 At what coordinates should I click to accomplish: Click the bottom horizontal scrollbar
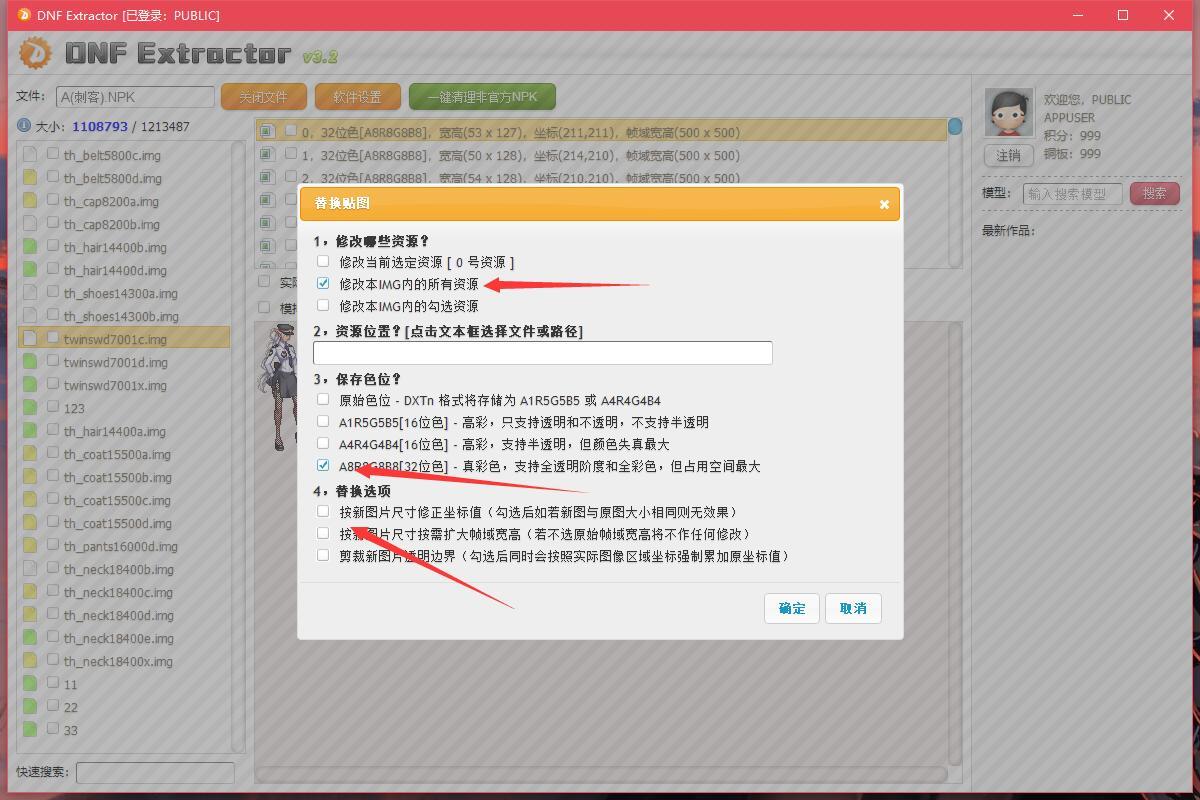(601, 774)
